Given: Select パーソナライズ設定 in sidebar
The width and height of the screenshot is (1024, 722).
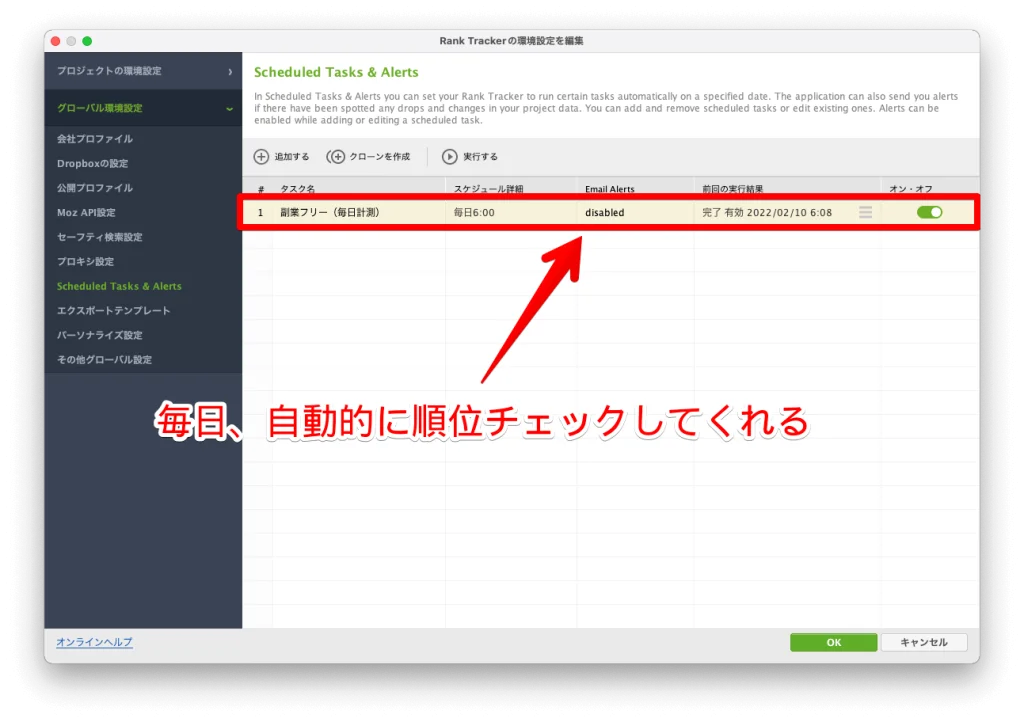Looking at the screenshot, I should pos(99,335).
